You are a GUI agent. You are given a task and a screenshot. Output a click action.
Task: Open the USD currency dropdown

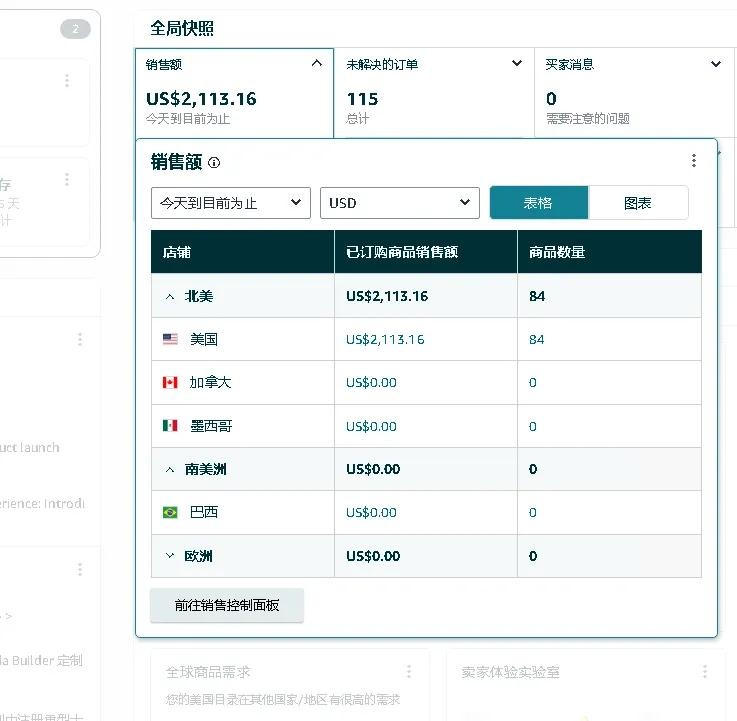400,203
